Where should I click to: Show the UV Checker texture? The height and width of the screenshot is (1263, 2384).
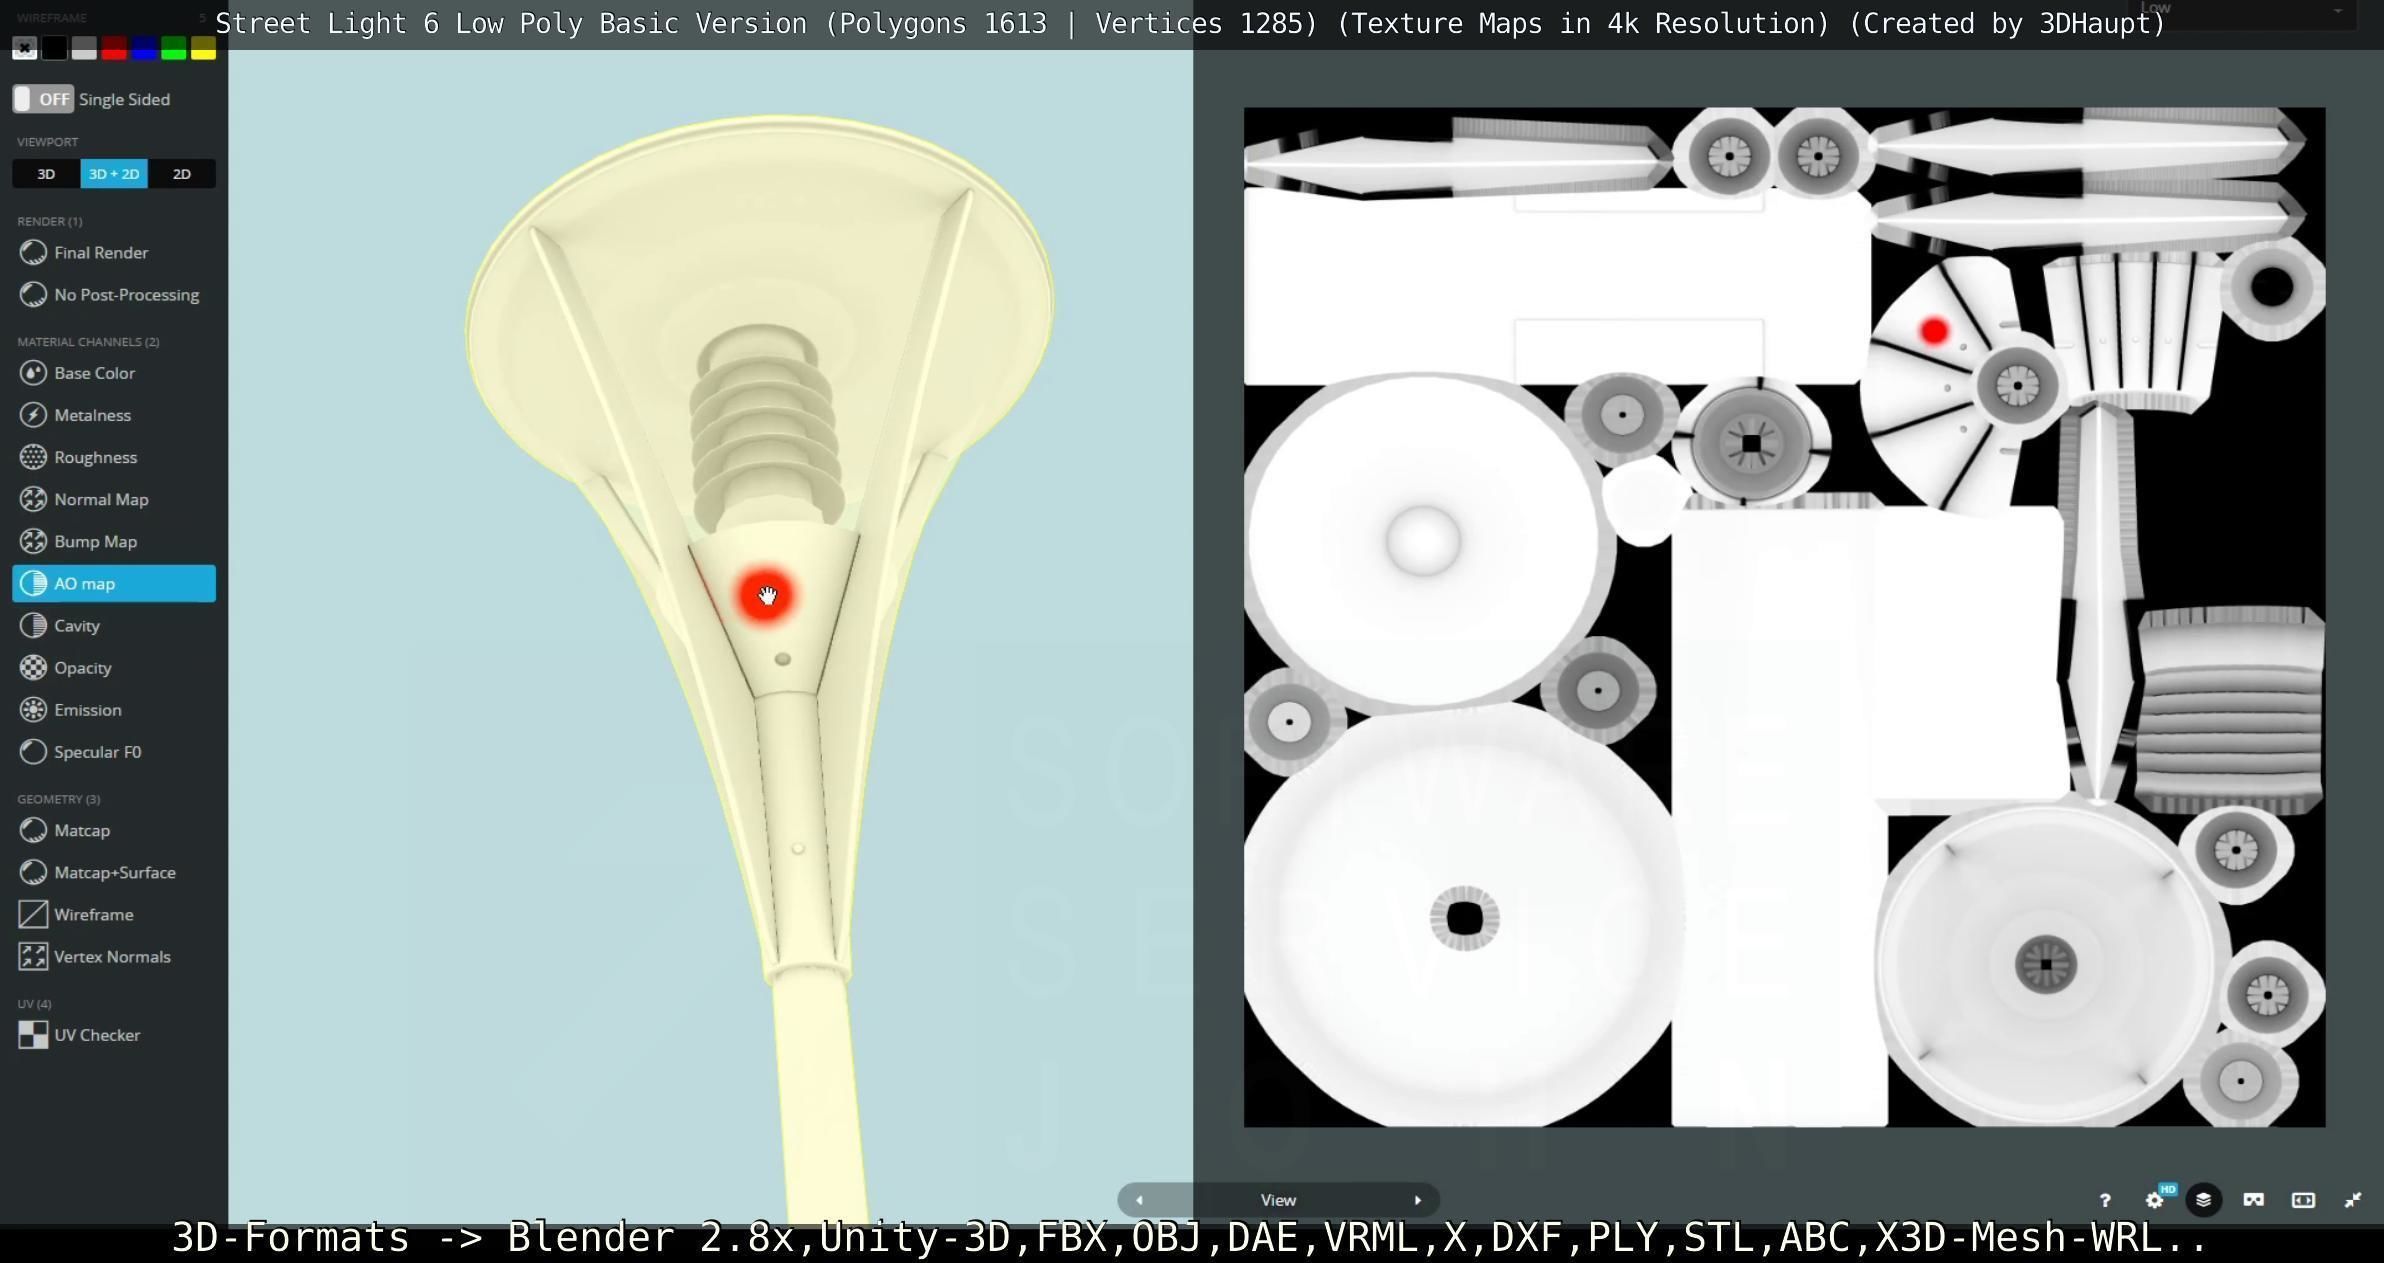(x=96, y=1035)
